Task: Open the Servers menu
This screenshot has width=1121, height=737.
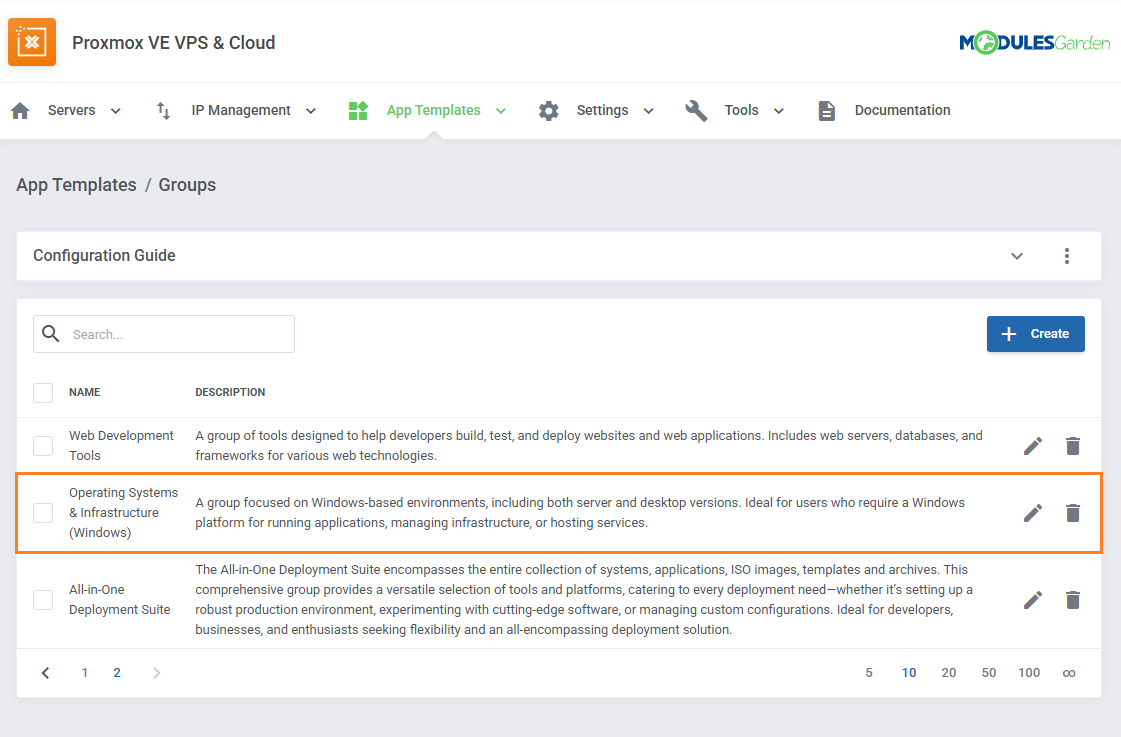Action: click(71, 110)
